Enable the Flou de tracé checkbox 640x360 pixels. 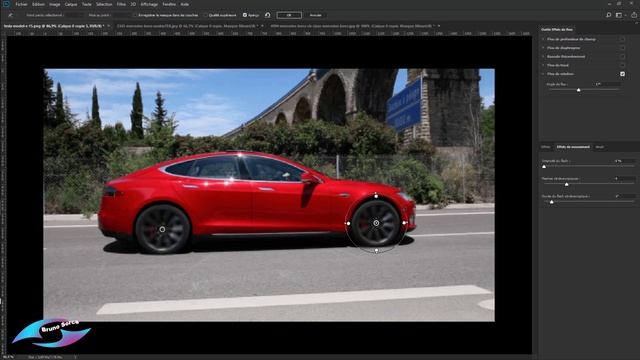[622, 65]
